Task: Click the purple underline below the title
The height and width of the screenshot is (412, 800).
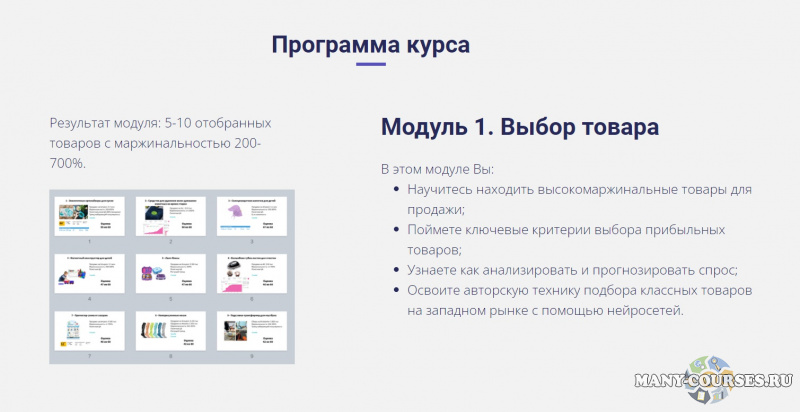Action: coord(370,64)
